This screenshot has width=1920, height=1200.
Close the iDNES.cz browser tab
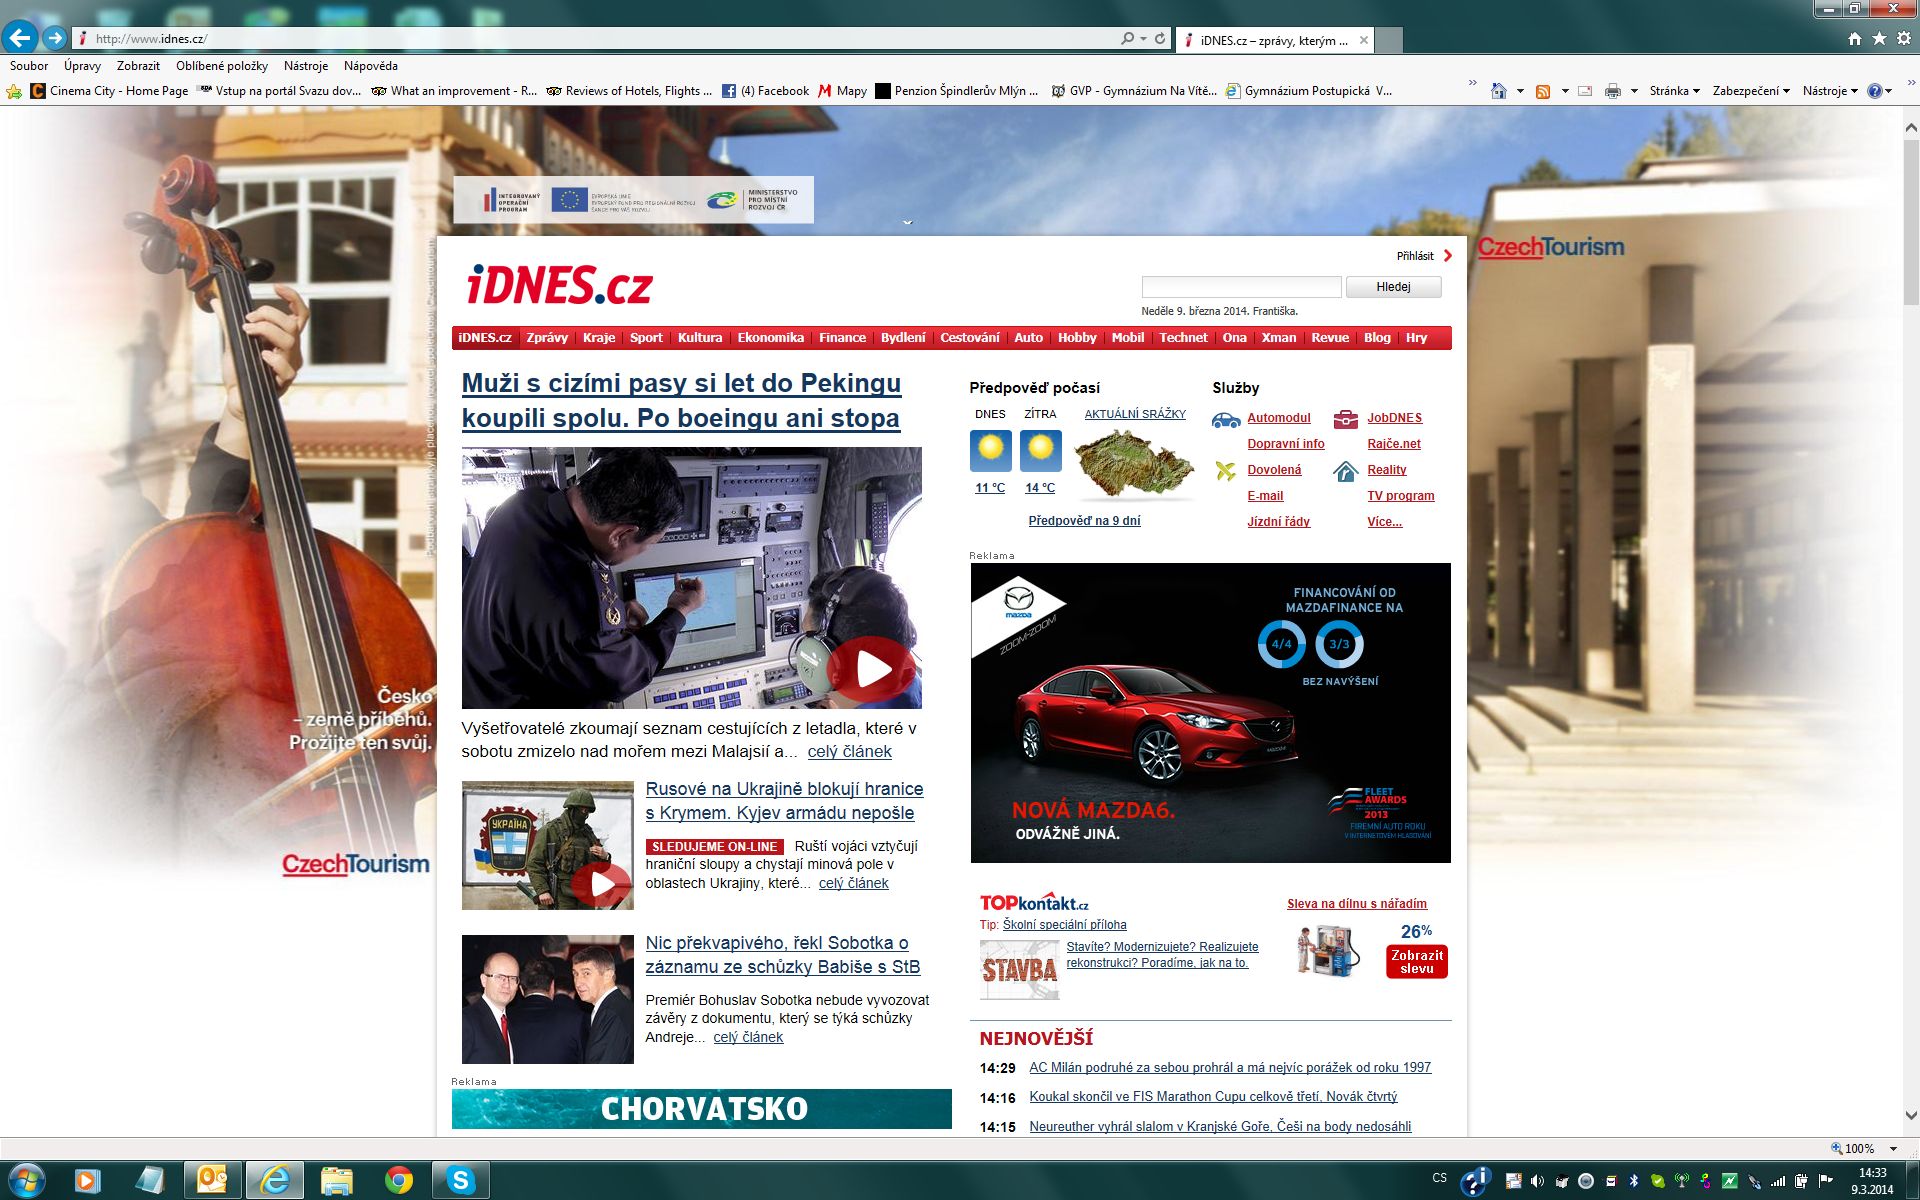point(1362,40)
